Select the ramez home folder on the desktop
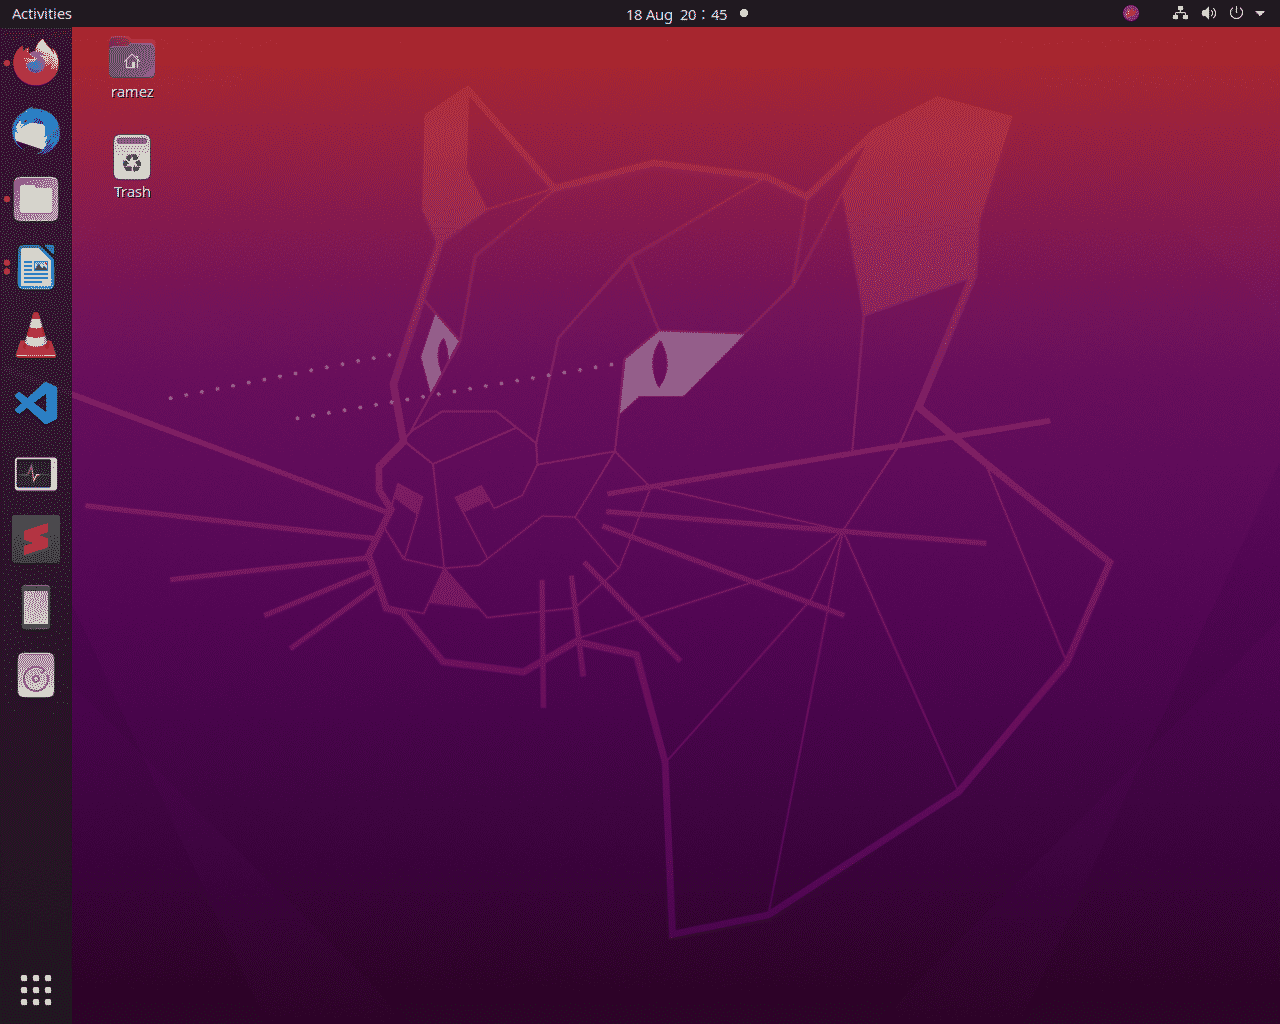 coord(132,68)
